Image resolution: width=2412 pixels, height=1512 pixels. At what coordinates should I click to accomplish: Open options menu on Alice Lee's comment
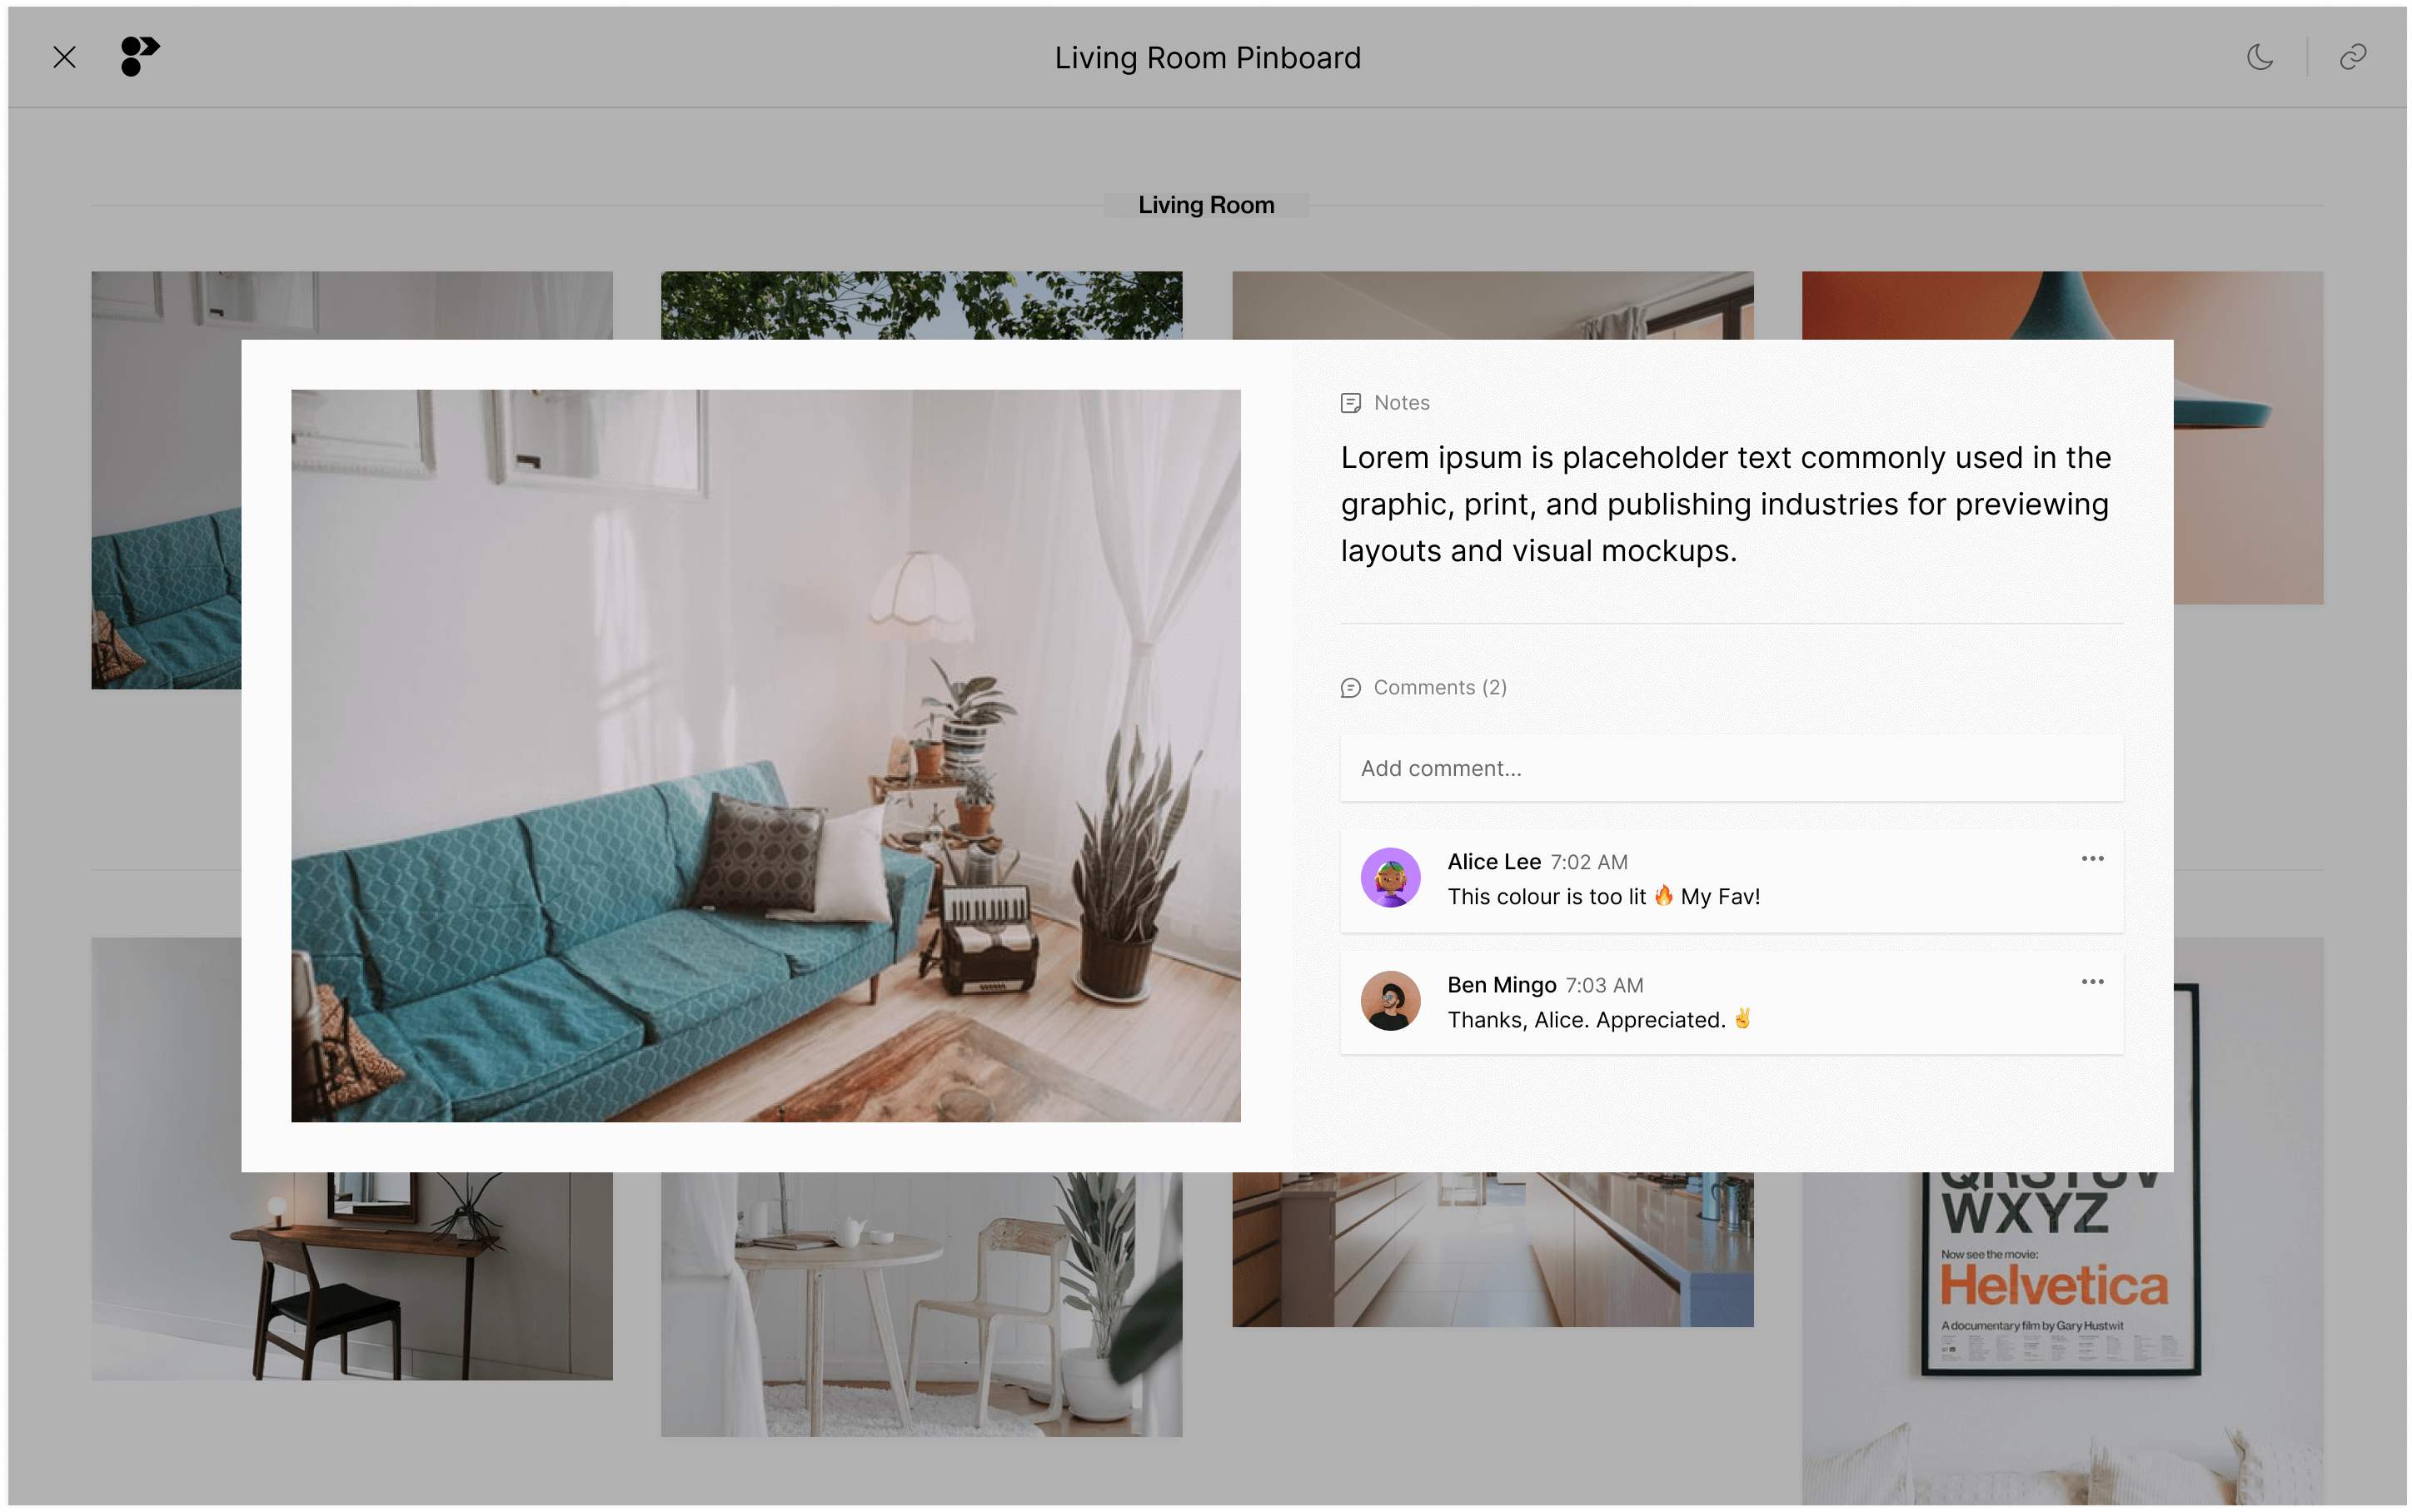pos(2092,859)
